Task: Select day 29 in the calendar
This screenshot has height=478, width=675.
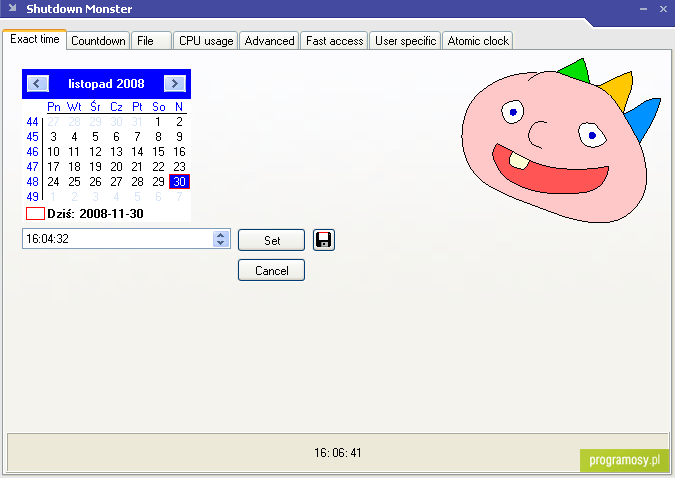Action: click(158, 182)
